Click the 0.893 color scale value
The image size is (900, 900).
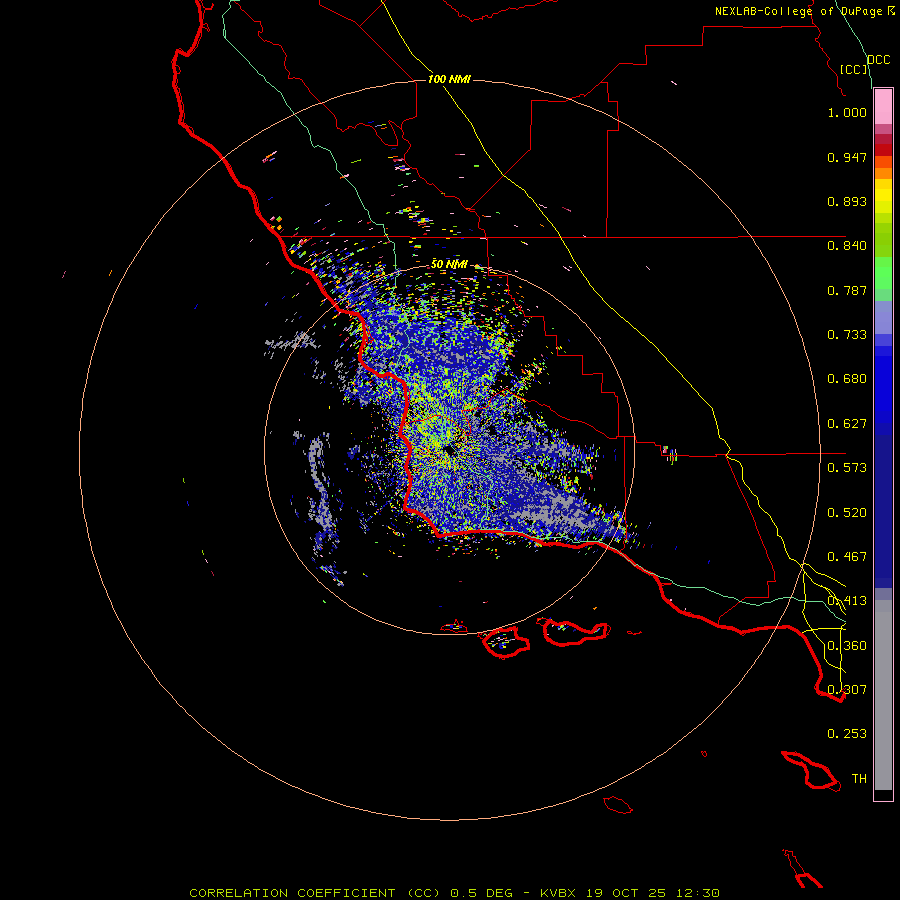click(x=847, y=201)
